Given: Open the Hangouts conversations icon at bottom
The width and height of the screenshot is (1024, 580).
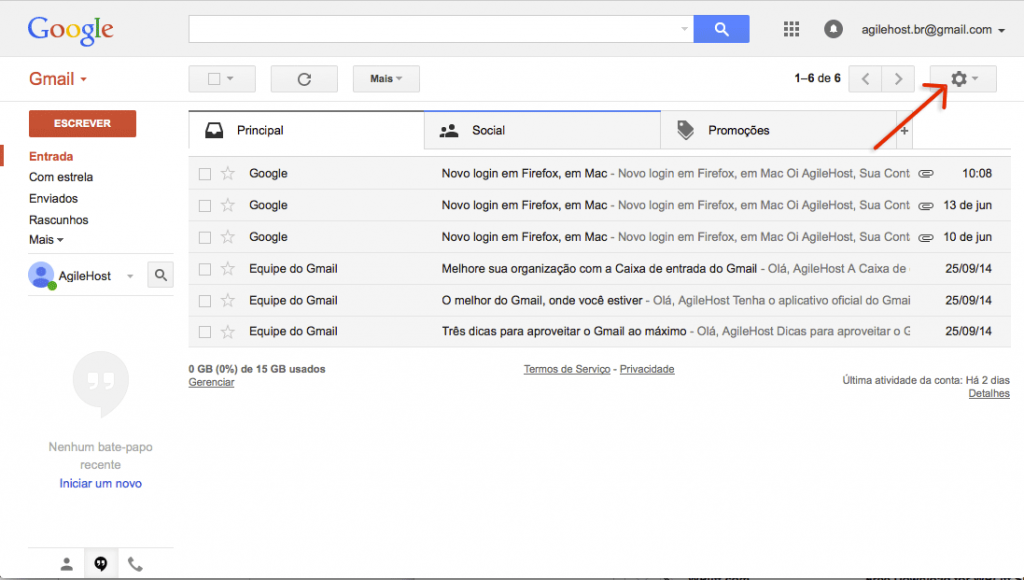Looking at the screenshot, I should [101, 564].
